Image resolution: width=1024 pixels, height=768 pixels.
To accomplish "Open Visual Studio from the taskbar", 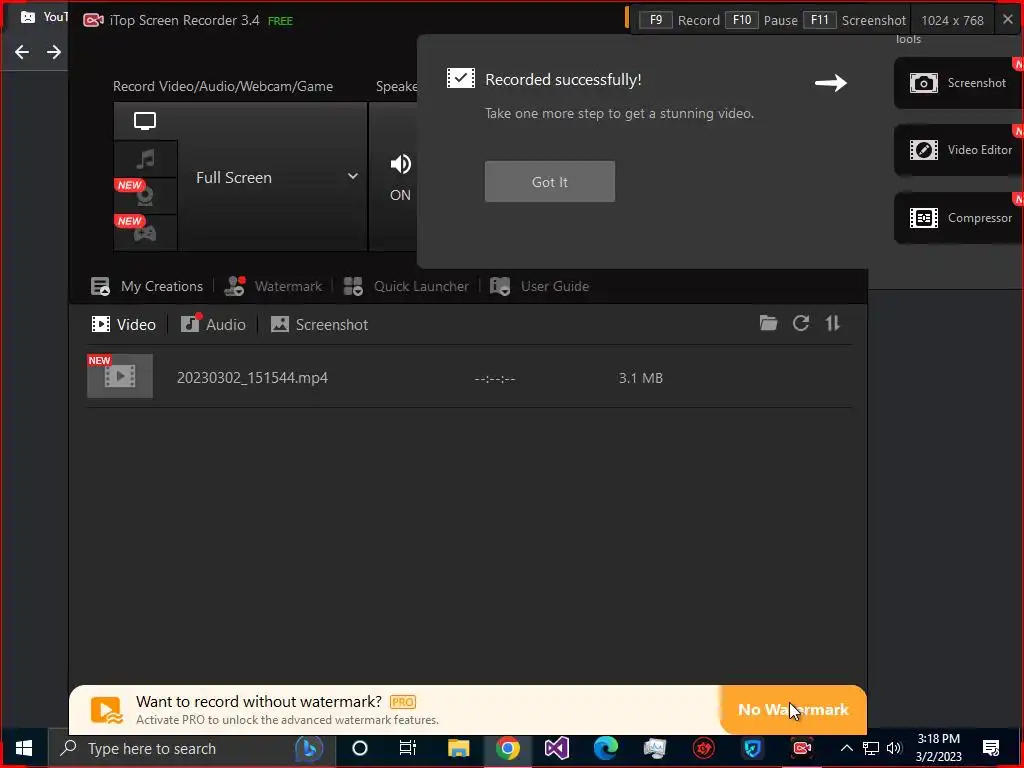I will (x=557, y=748).
